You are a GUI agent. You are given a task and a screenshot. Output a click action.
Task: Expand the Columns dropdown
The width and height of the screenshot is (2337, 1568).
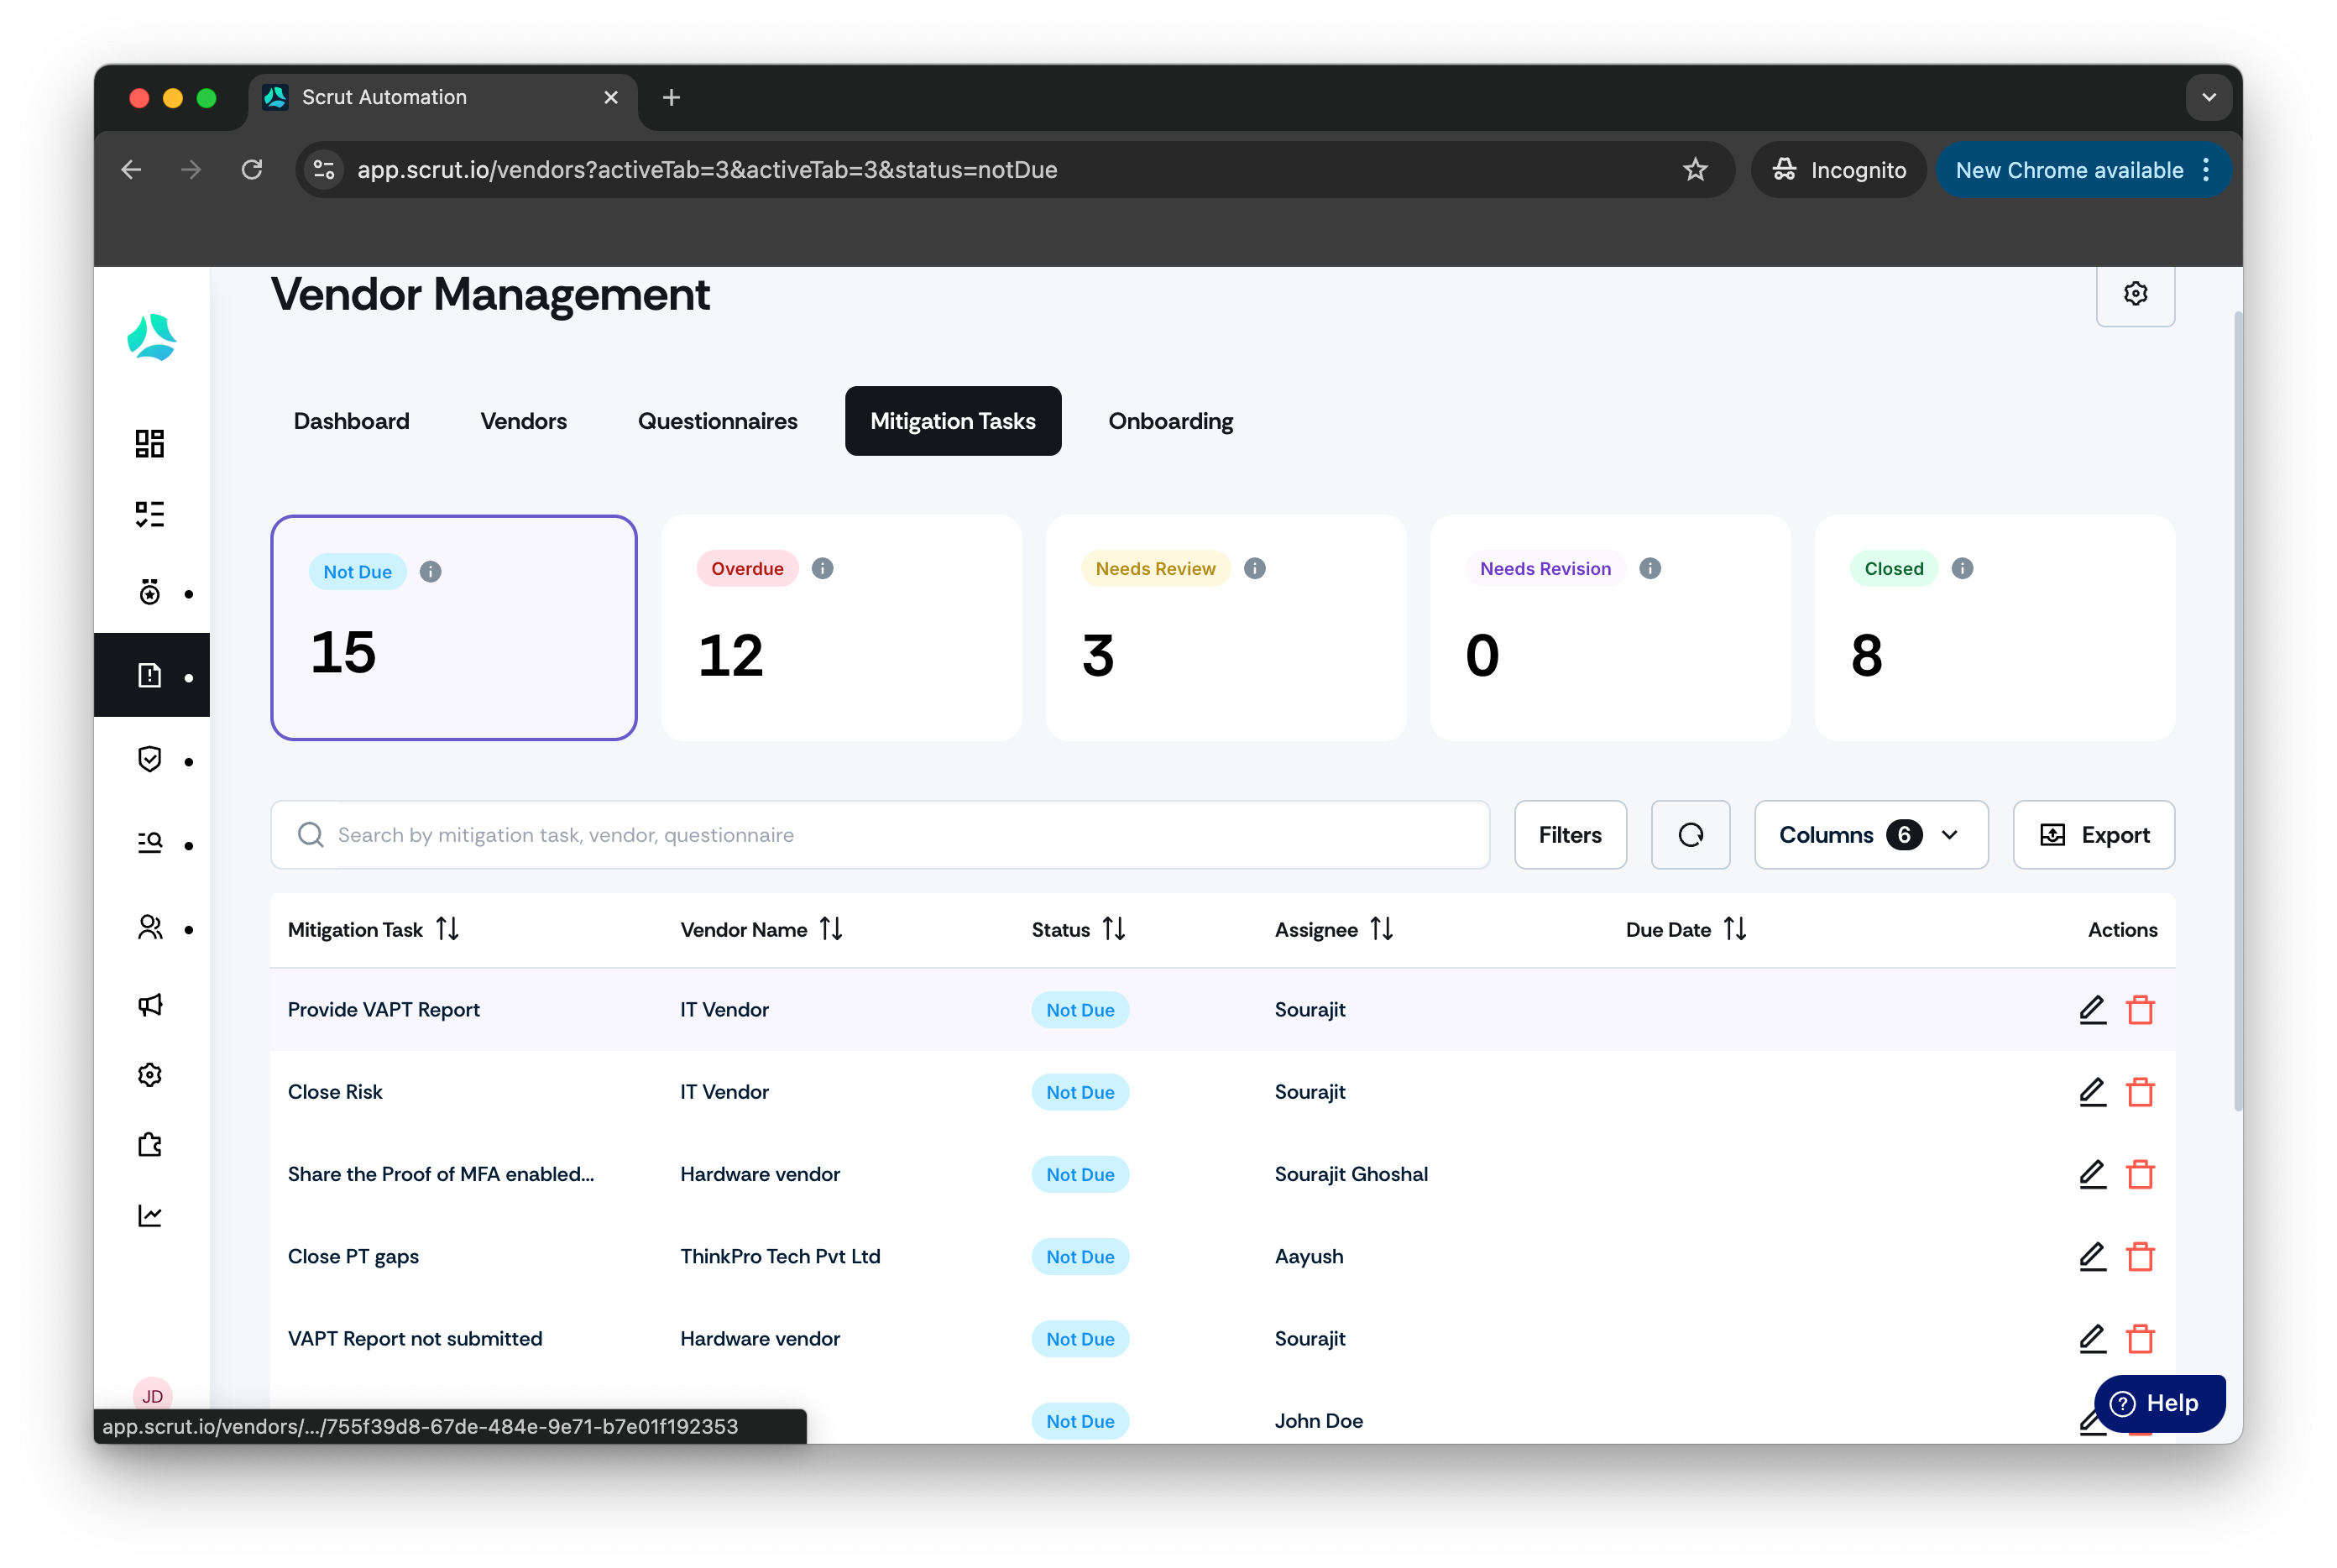tap(1870, 834)
